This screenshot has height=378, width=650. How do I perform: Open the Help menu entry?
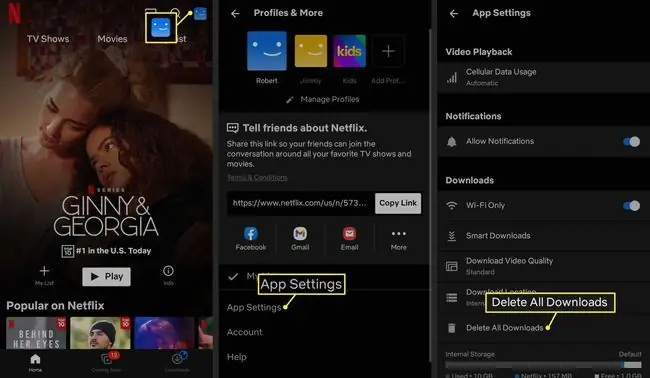[x=237, y=357]
